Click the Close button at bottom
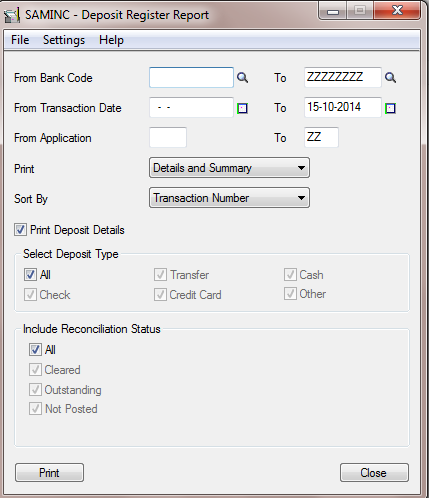 point(374,472)
